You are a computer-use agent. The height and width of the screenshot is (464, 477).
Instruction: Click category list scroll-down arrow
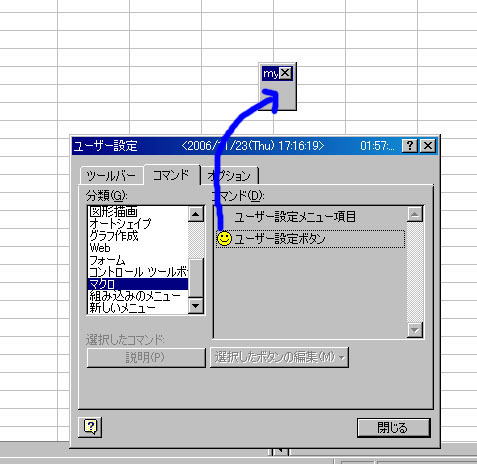(x=196, y=306)
